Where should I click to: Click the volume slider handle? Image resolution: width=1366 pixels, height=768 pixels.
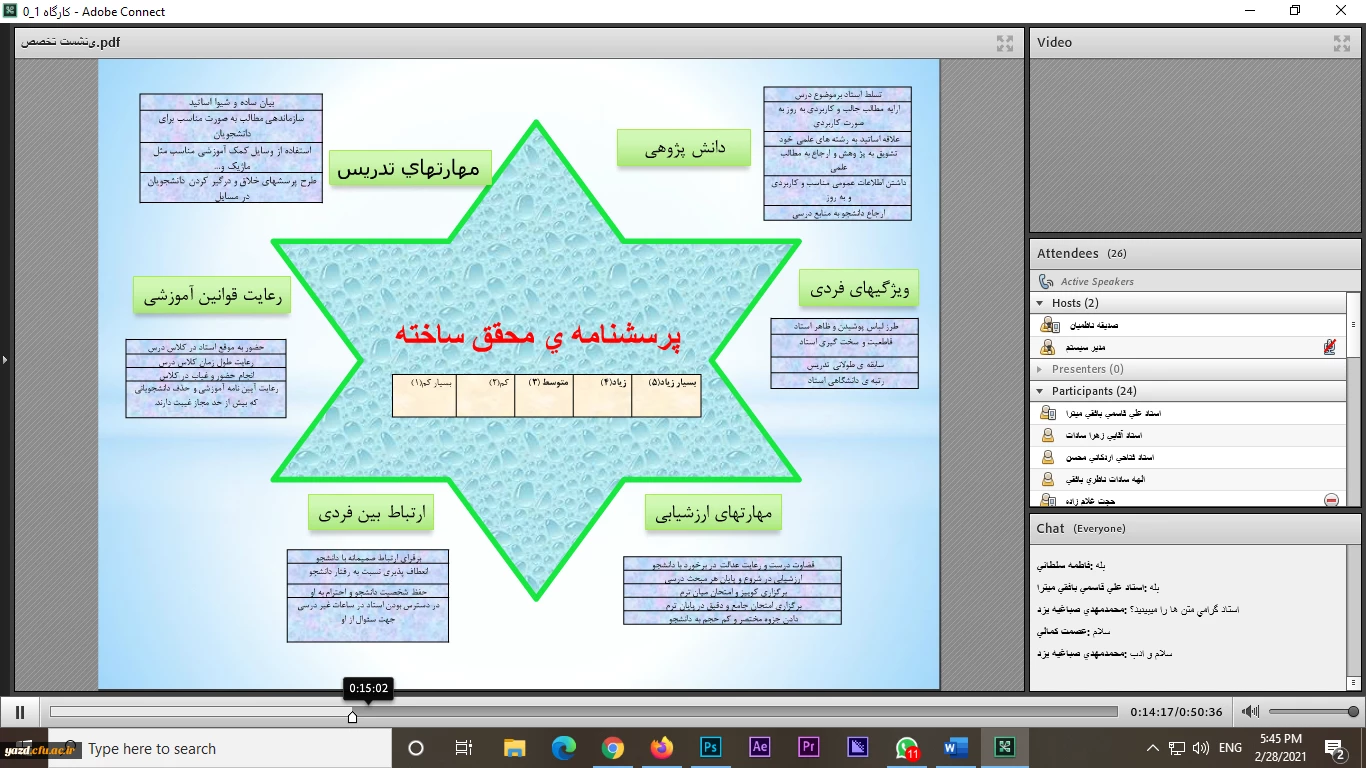(x=1353, y=712)
